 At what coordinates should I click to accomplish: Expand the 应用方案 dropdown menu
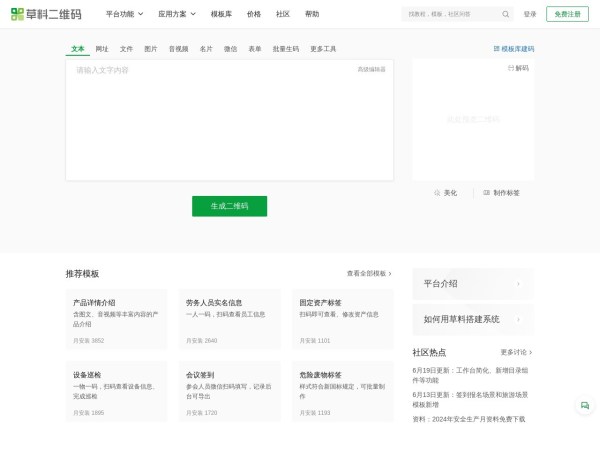[x=177, y=14]
